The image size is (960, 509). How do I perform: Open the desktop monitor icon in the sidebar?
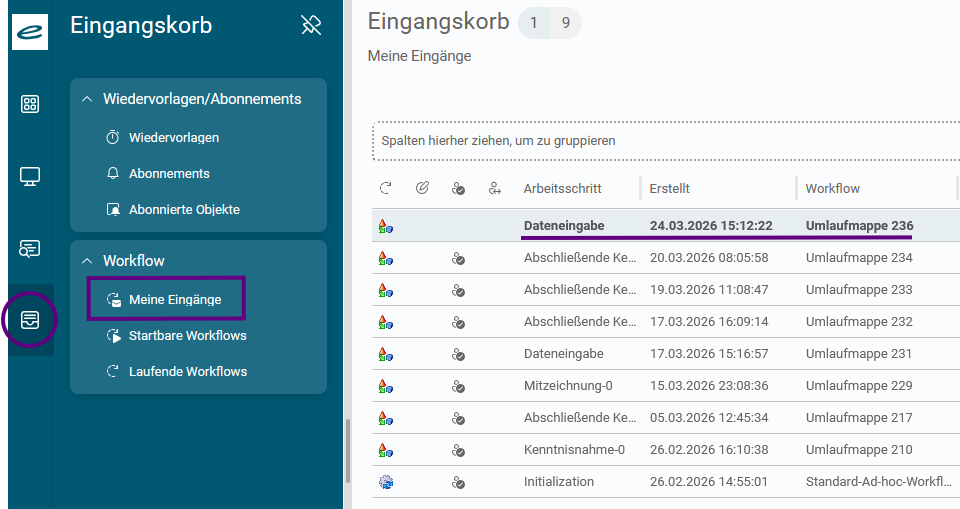click(x=29, y=176)
